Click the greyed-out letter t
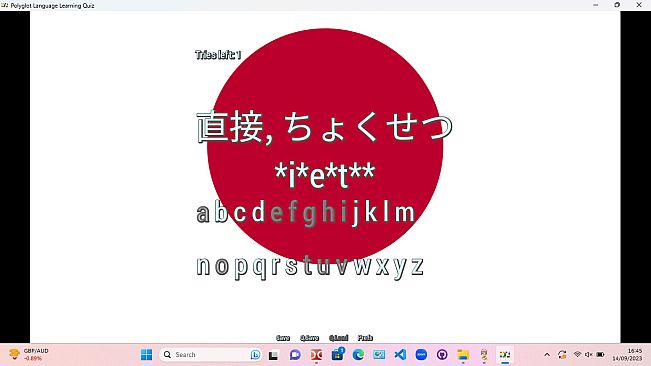This screenshot has height=366, width=651. click(x=307, y=264)
